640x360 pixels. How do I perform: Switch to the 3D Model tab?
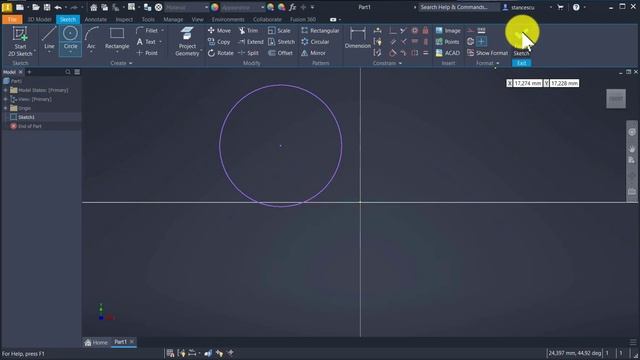pos(39,19)
